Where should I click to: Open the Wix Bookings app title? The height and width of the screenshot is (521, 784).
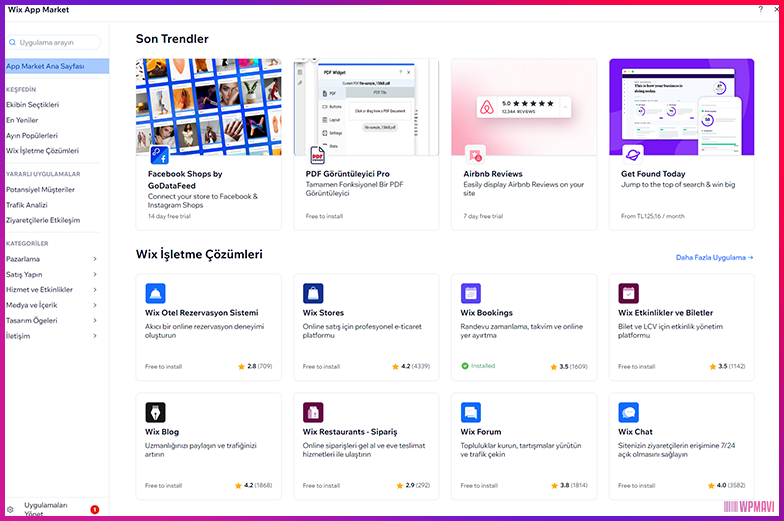click(x=486, y=312)
